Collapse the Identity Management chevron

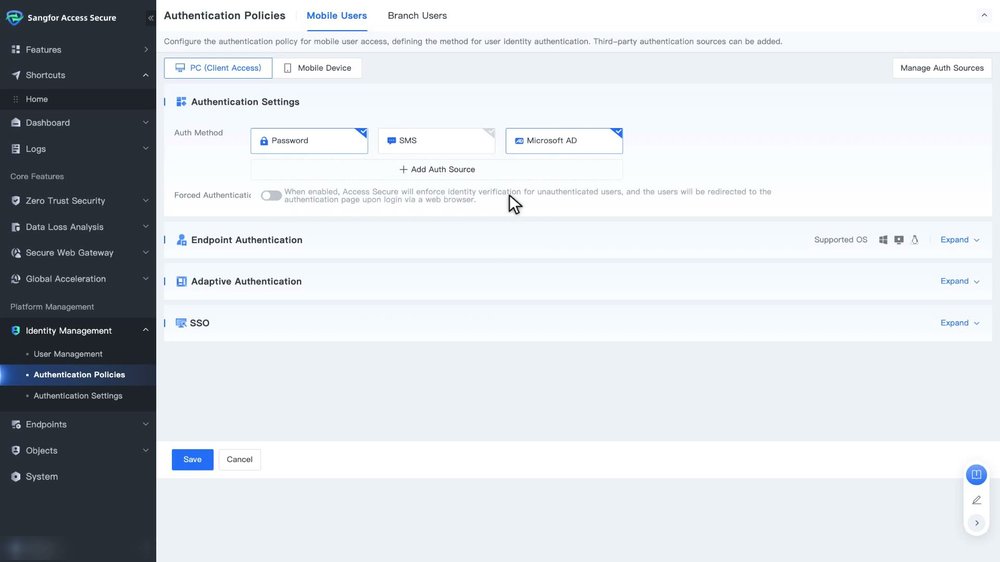click(145, 330)
